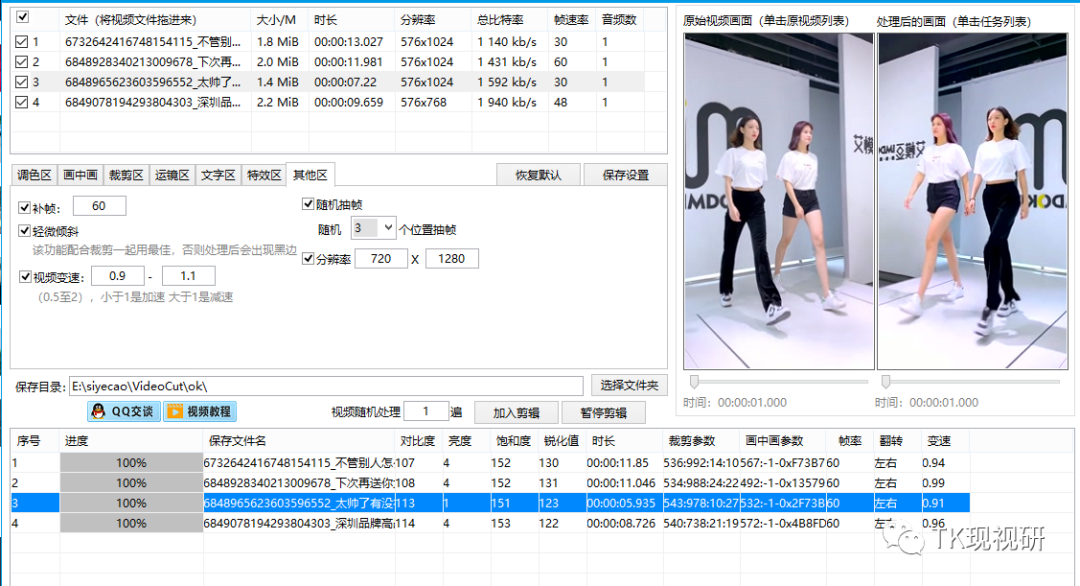The height and width of the screenshot is (586, 1080).
Task: Open the 裁剪区 tab
Action: pyautogui.click(x=126, y=175)
